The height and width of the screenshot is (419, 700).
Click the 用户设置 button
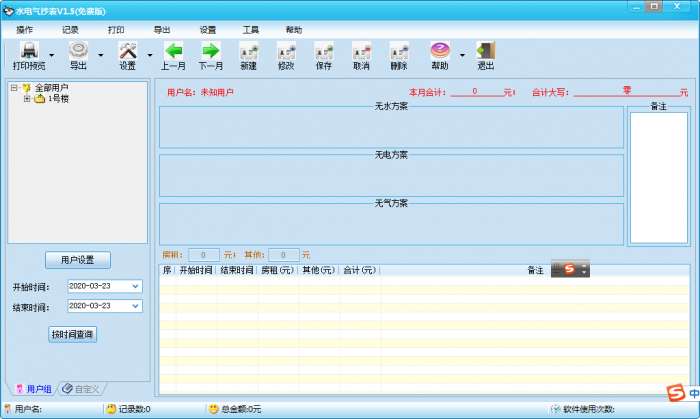78,260
